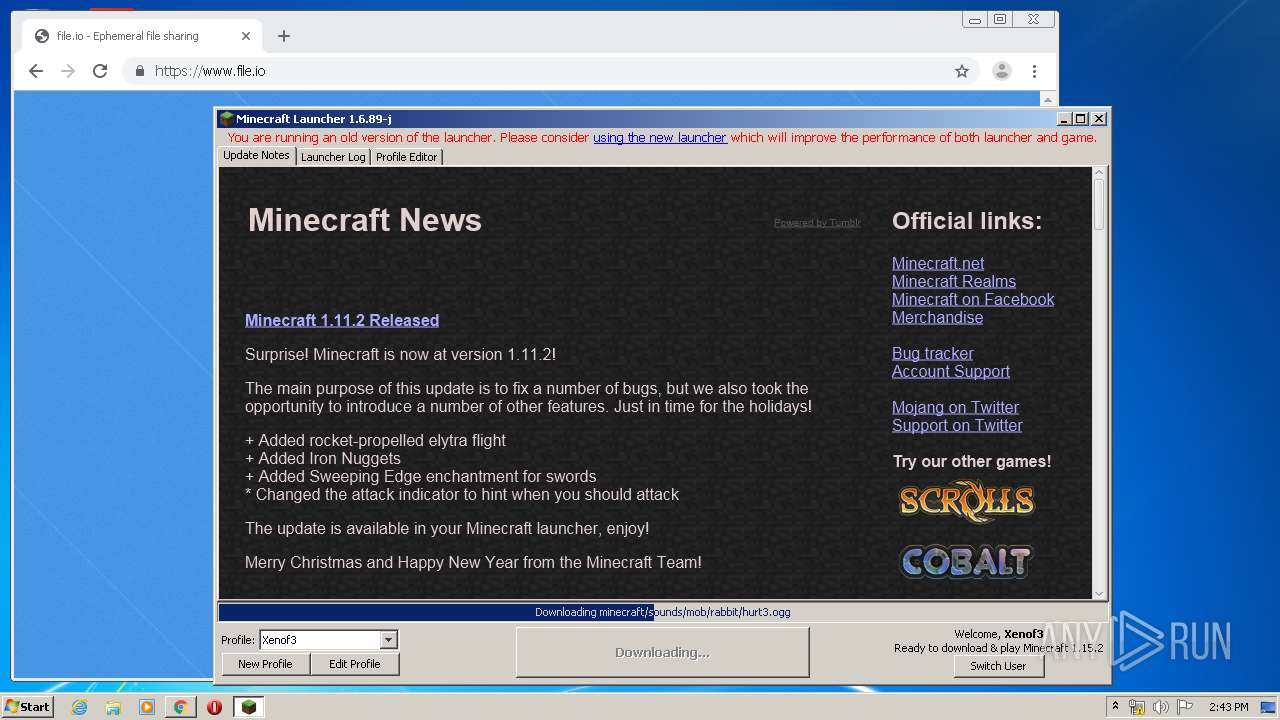Switch to Chrome via taskbar icon
The image size is (1280, 720).
click(180, 707)
